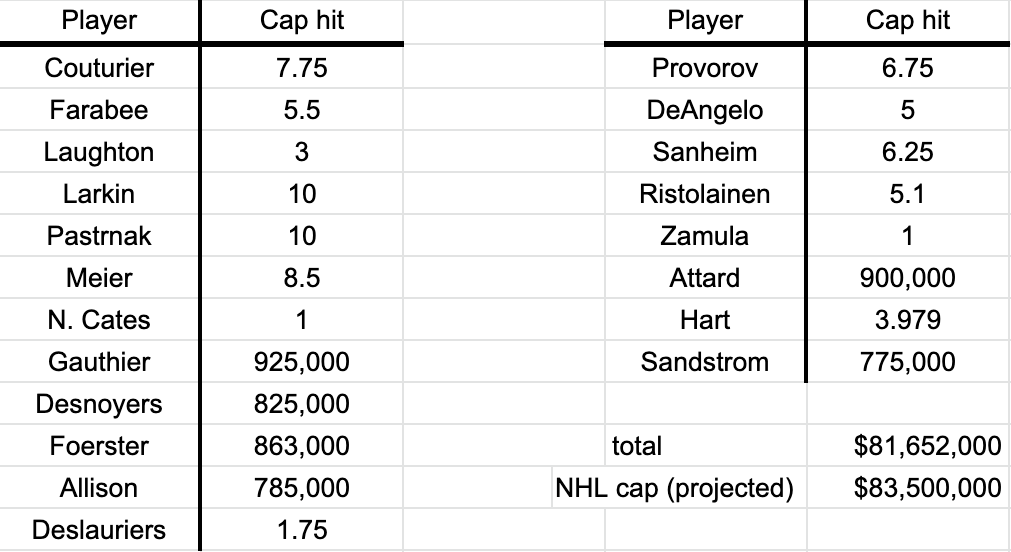Select Hart's 3.979 cap hit cell
Image resolution: width=1011 pixels, height=552 pixels.
pyautogui.click(x=907, y=320)
